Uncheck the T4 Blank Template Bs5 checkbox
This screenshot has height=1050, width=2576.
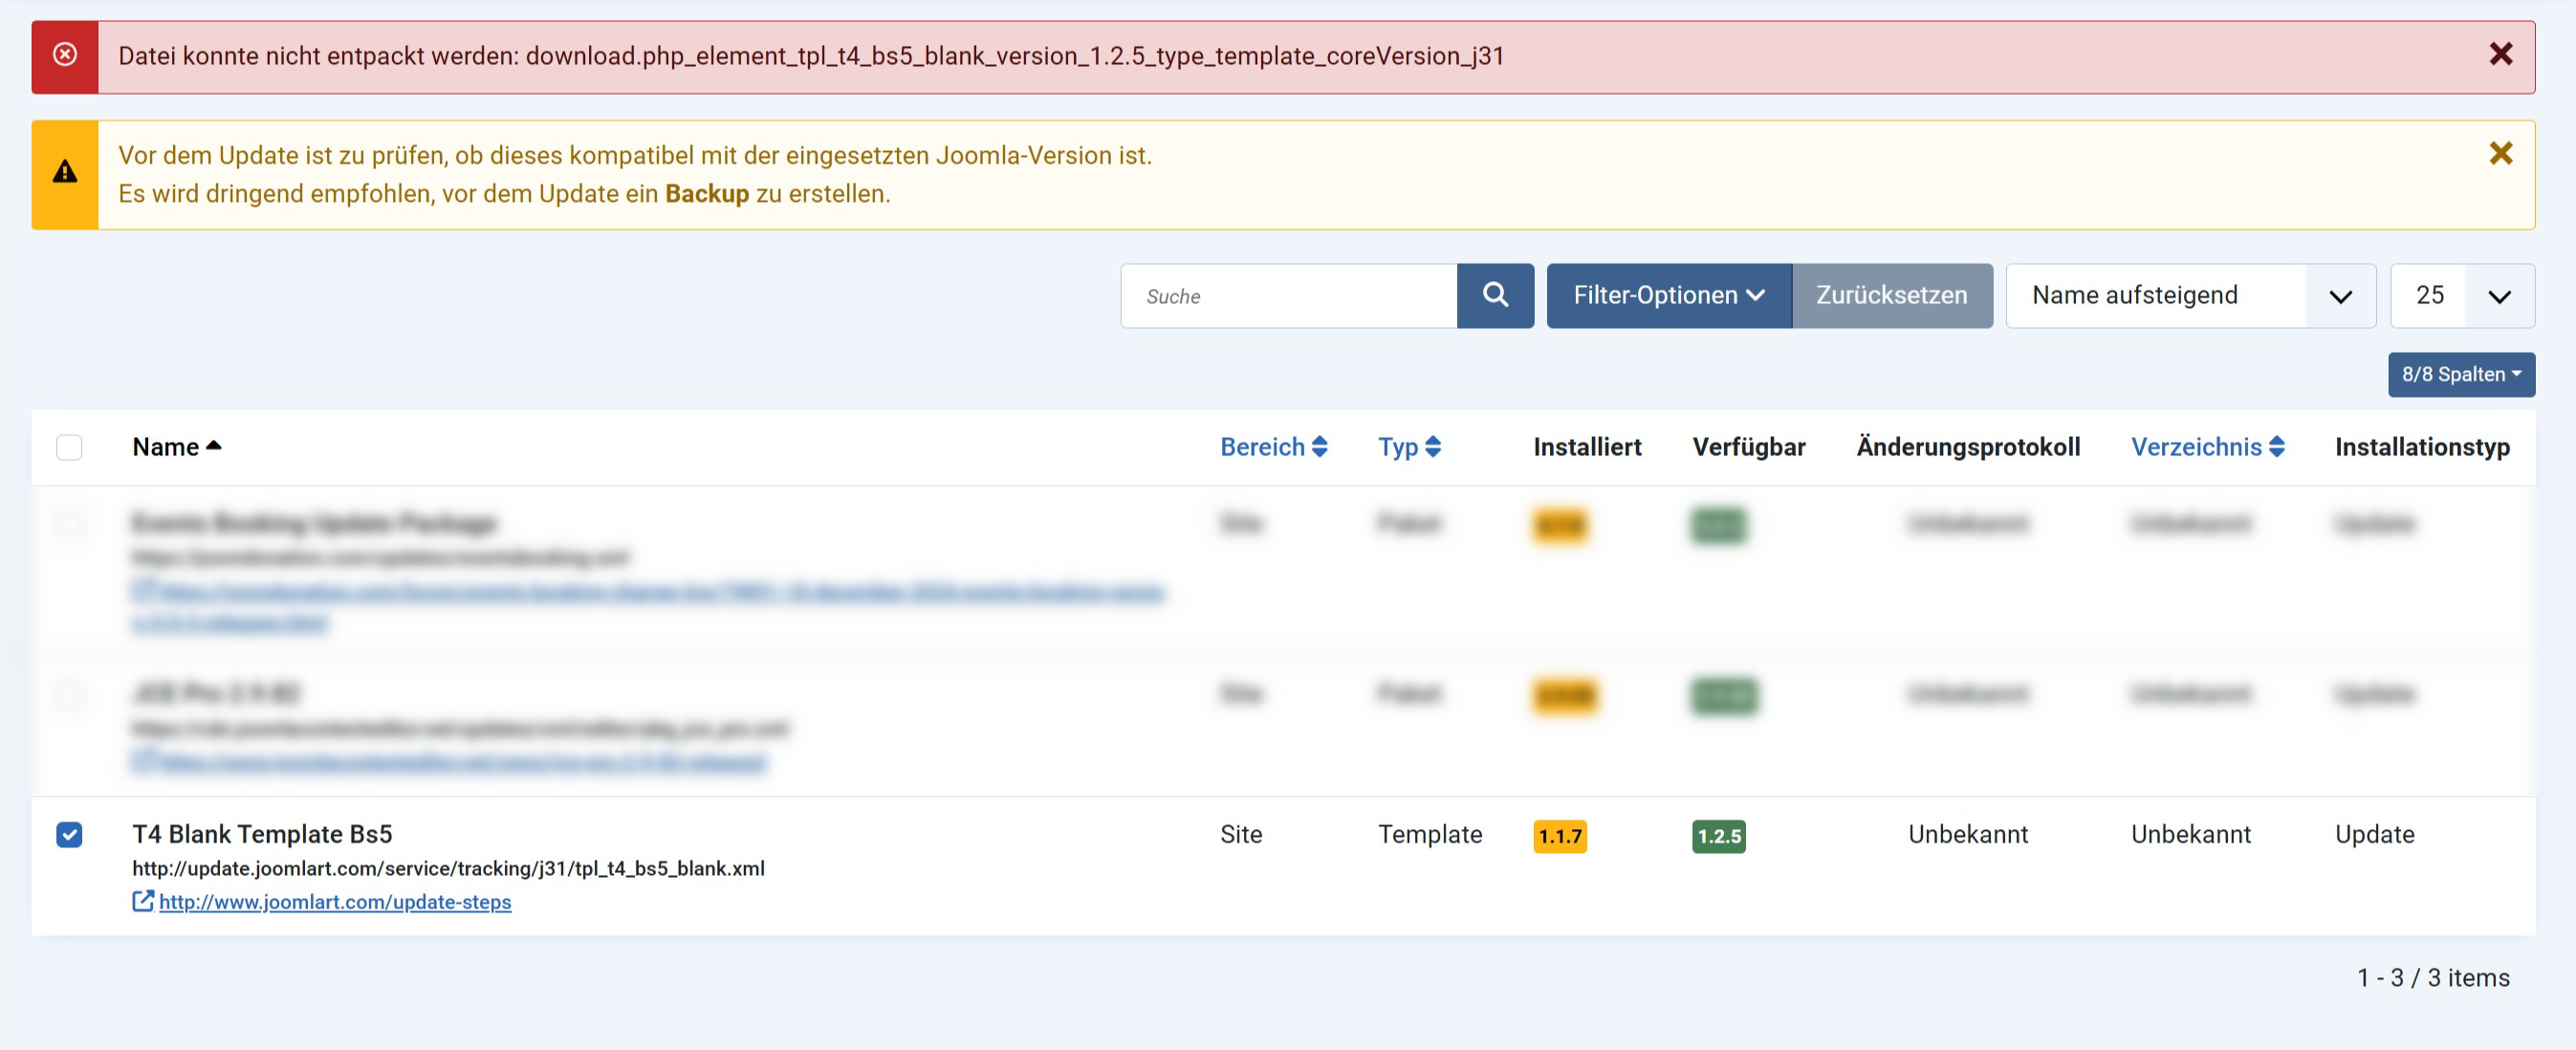point(69,834)
